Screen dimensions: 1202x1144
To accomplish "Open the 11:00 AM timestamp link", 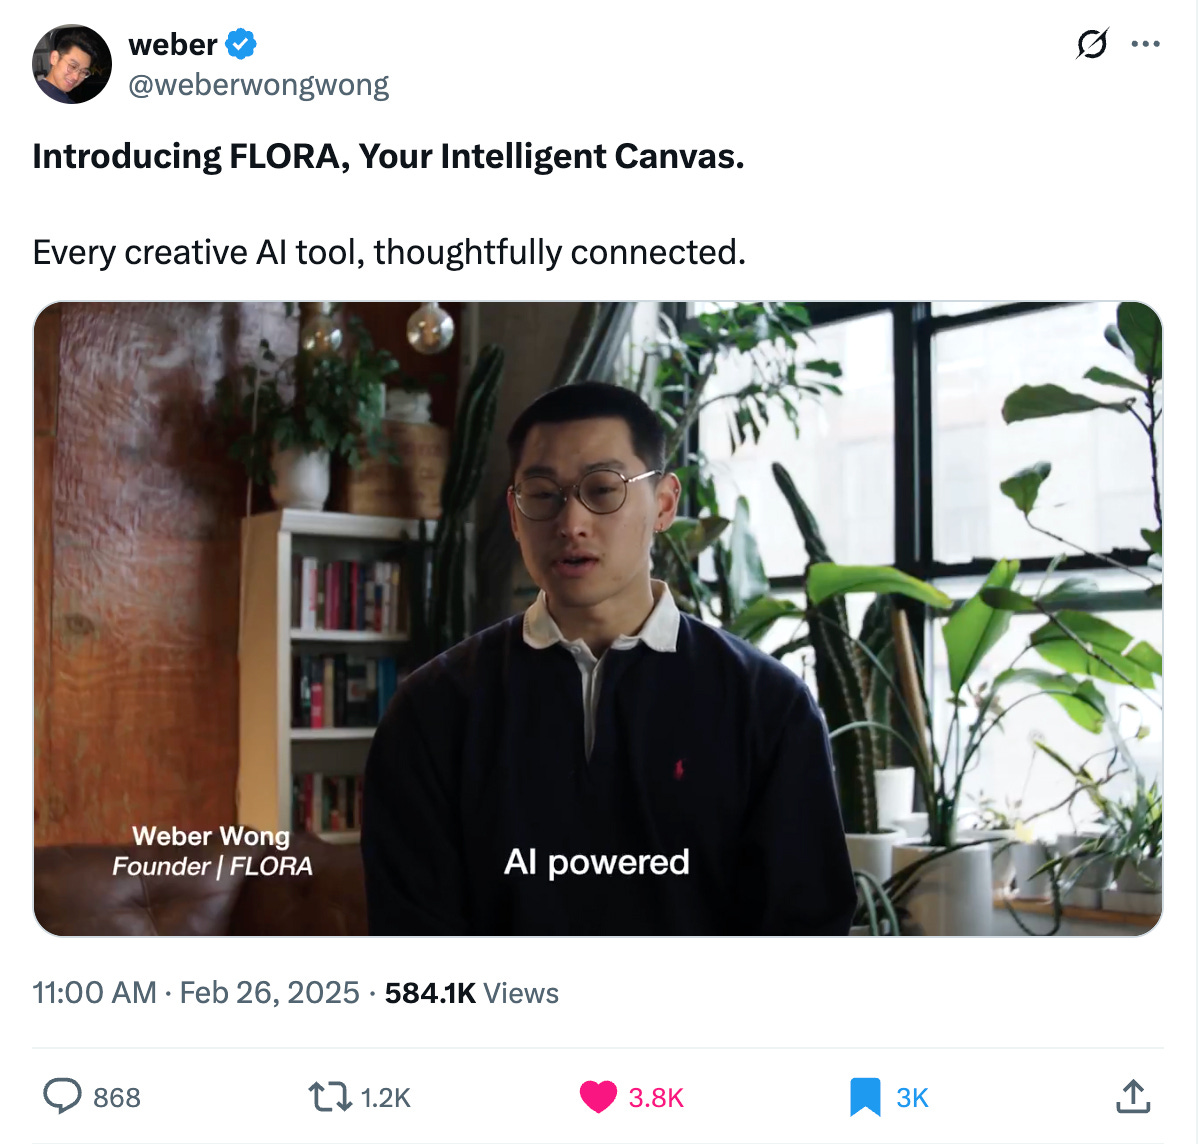I will tap(95, 992).
